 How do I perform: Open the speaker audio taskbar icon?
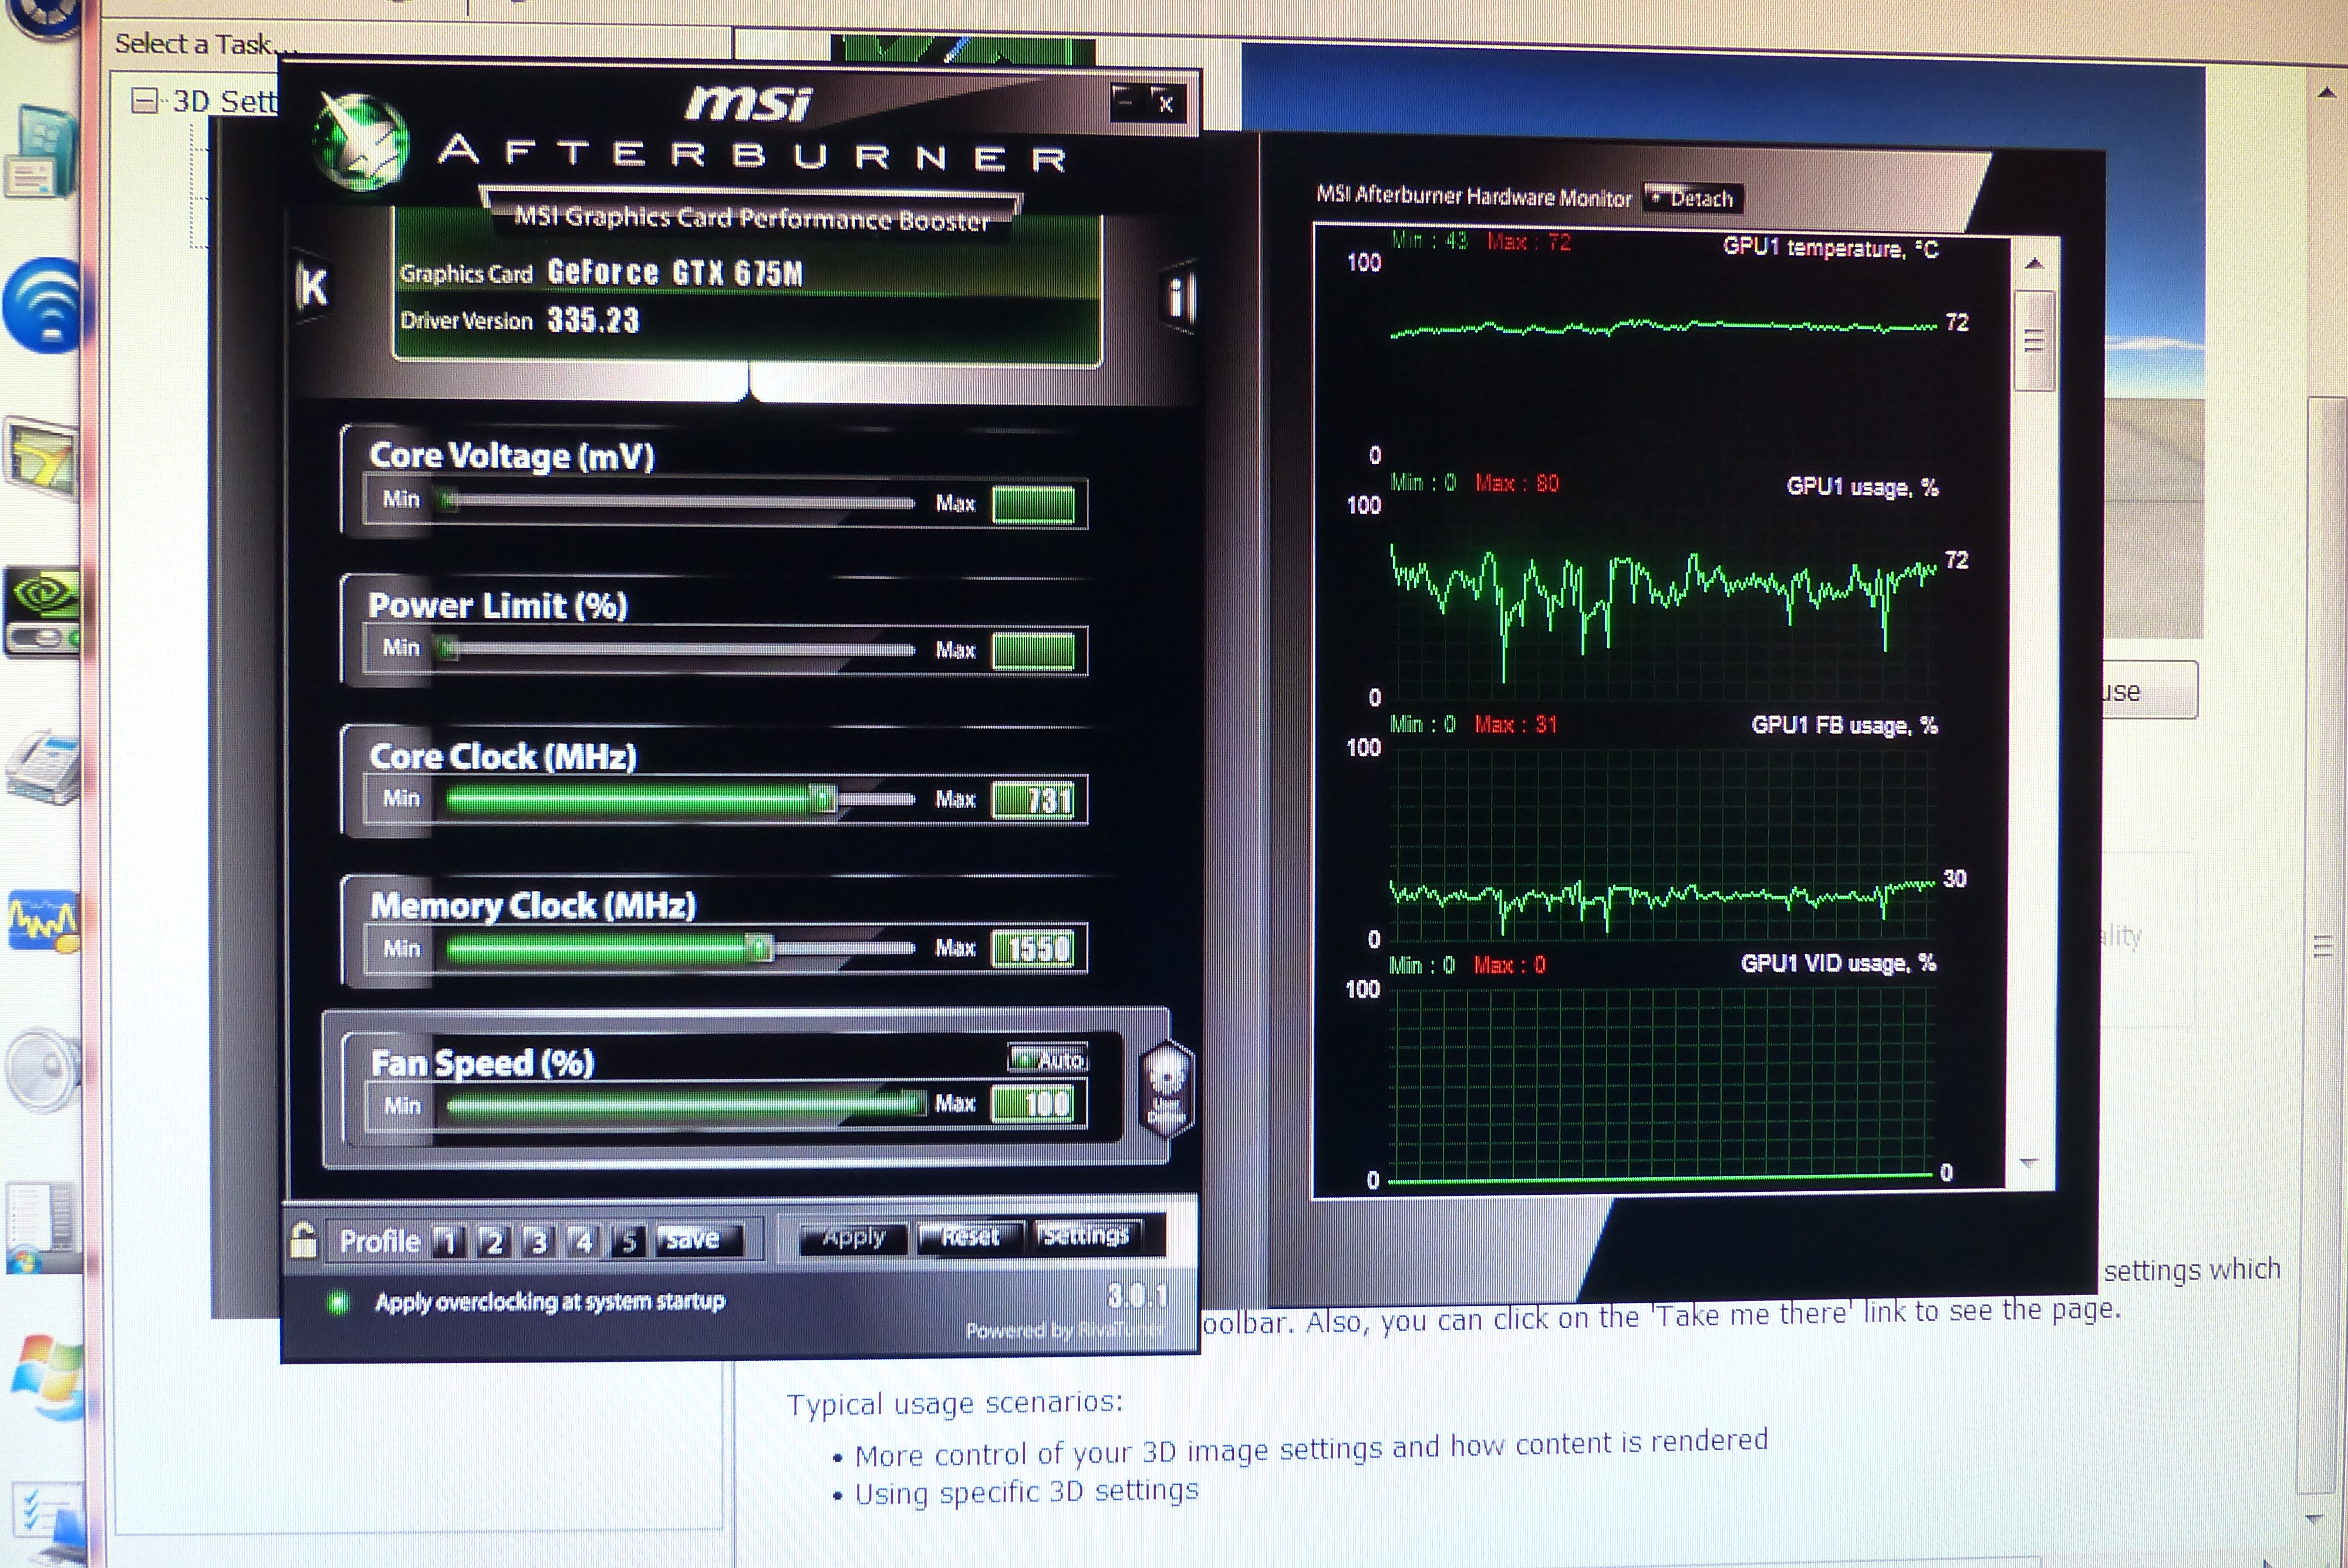(x=42, y=1070)
